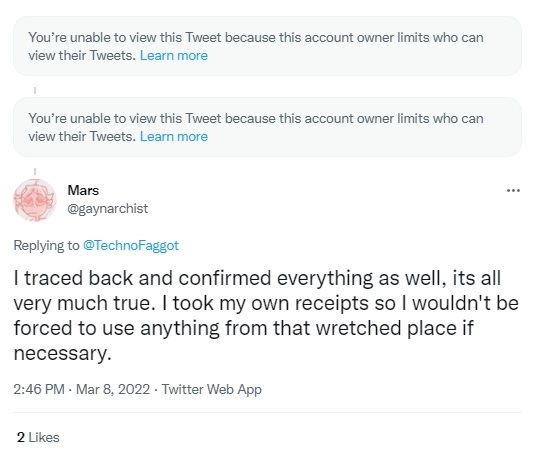
Task: Visit the @gaynarchist handle
Action: pyautogui.click(x=107, y=209)
